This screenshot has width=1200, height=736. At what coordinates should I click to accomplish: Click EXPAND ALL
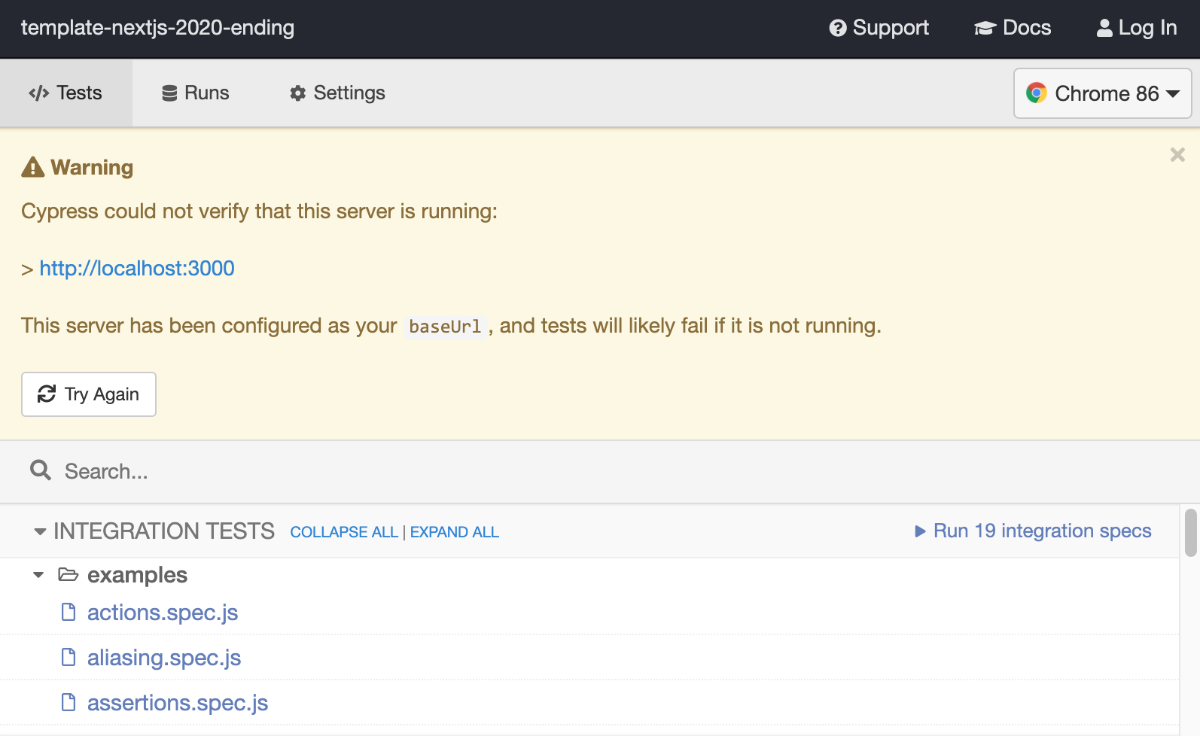click(454, 532)
